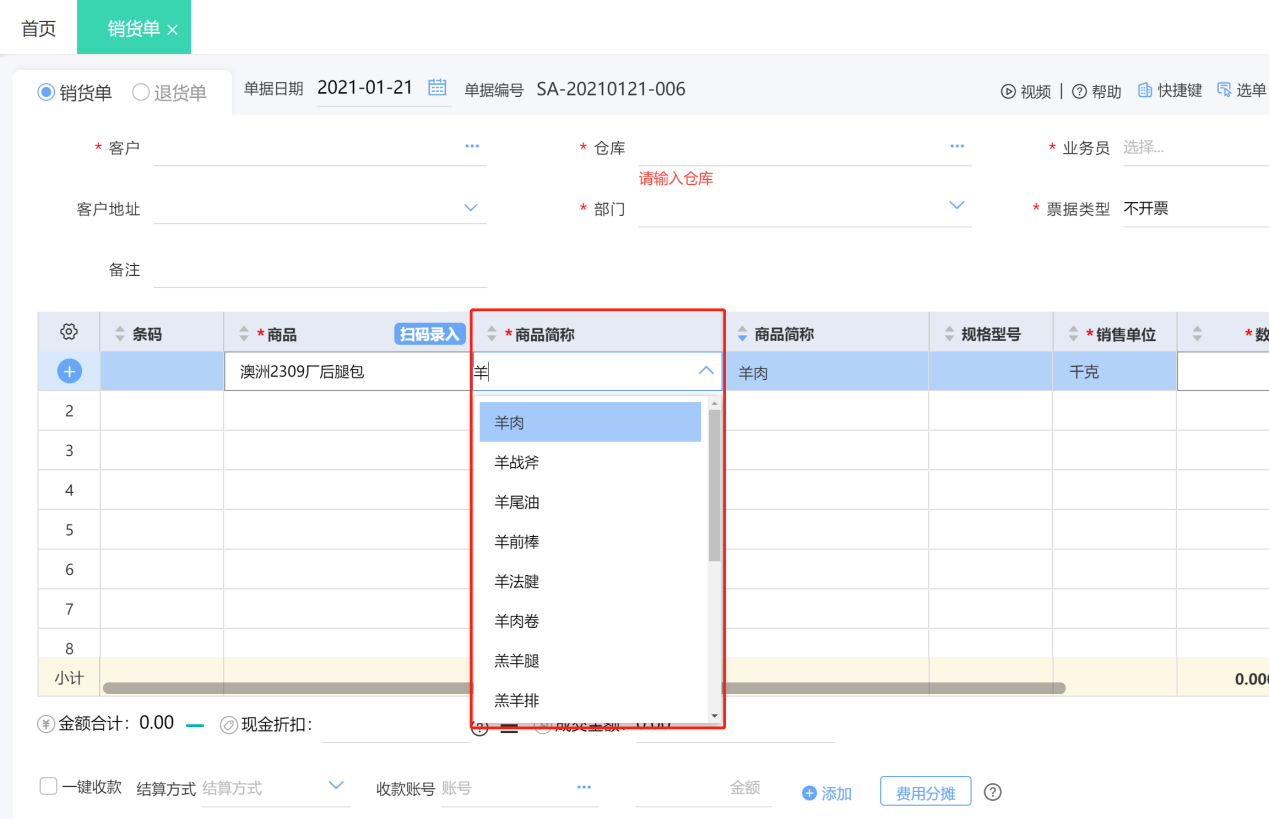Choose 羔羊腿 from the dropdown list

pyautogui.click(x=590, y=661)
